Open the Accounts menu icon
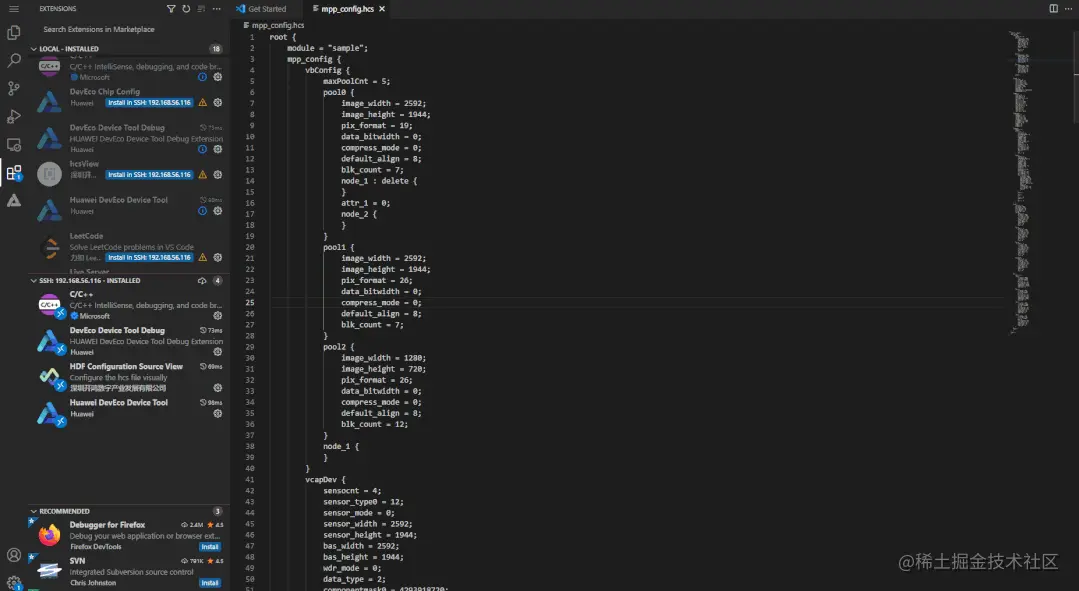The height and width of the screenshot is (591, 1079). [x=14, y=555]
